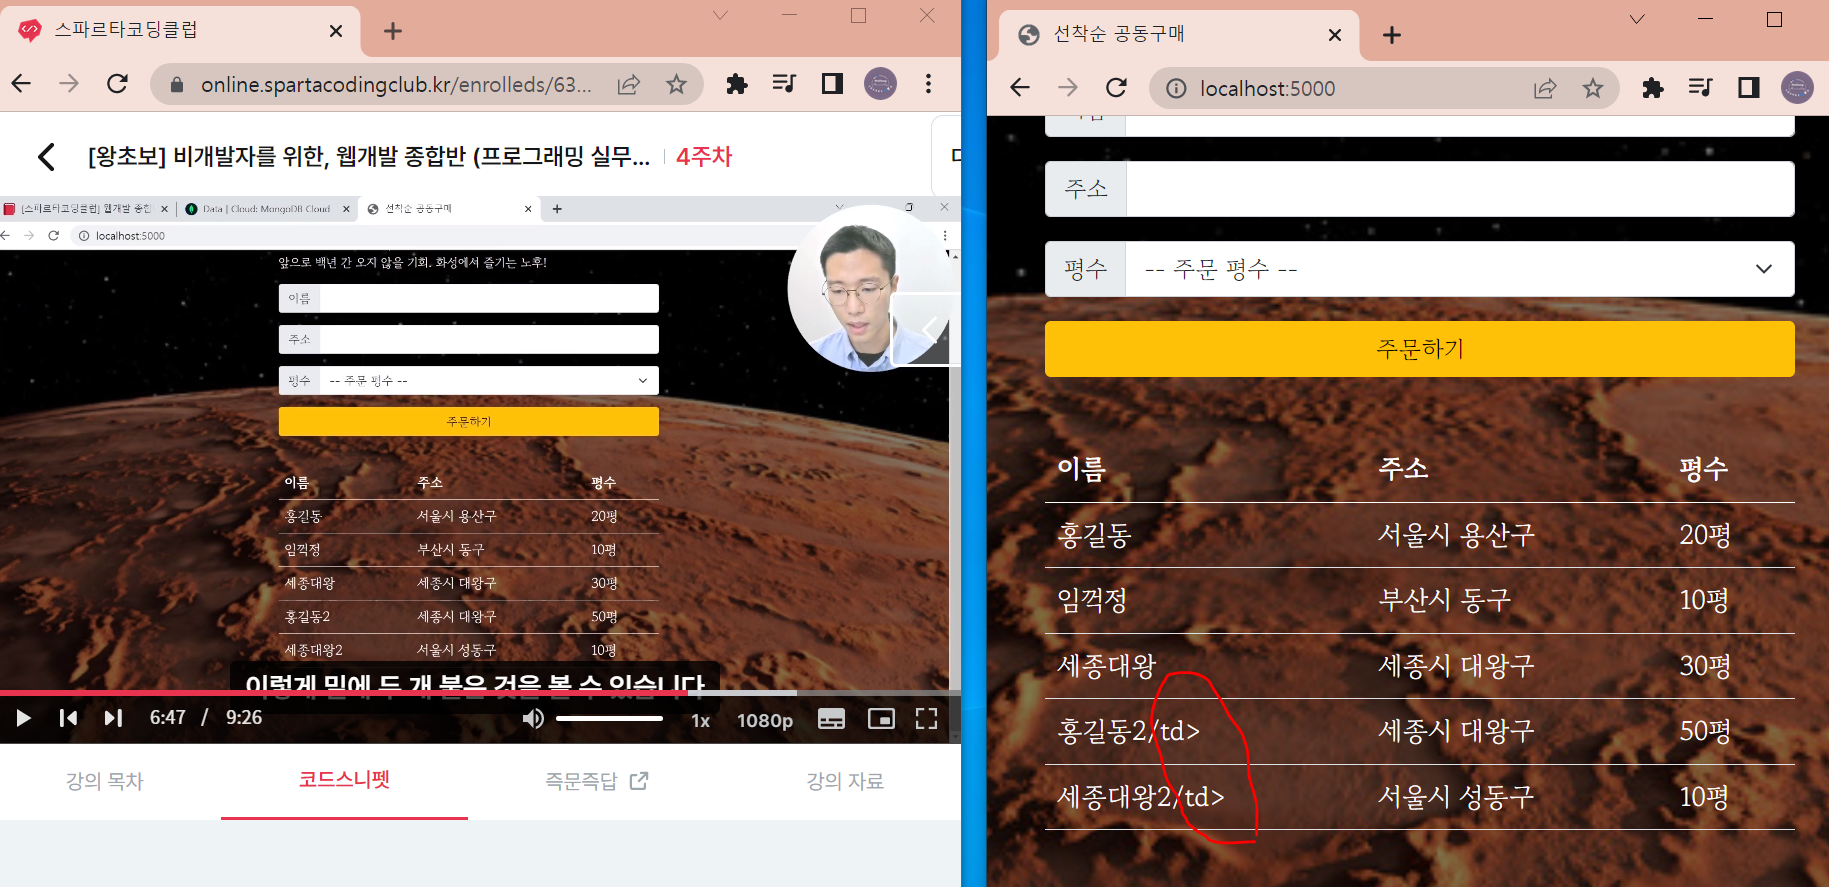Enable picture-in-picture mode

[x=881, y=719]
